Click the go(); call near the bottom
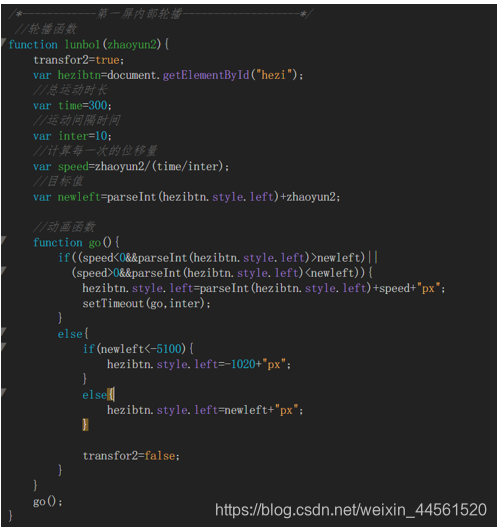Viewport: 497px width, 529px height. click(48, 502)
